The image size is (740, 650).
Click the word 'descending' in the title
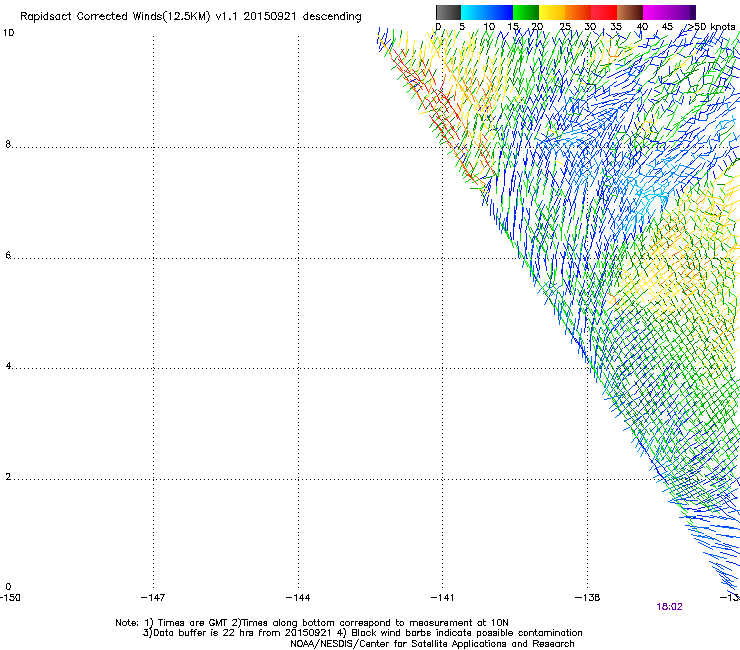pyautogui.click(x=332, y=16)
